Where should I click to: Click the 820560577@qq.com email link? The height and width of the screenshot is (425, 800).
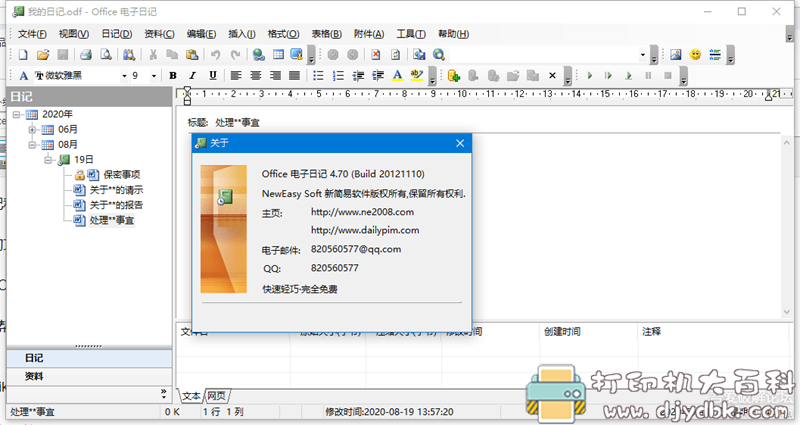(x=356, y=249)
